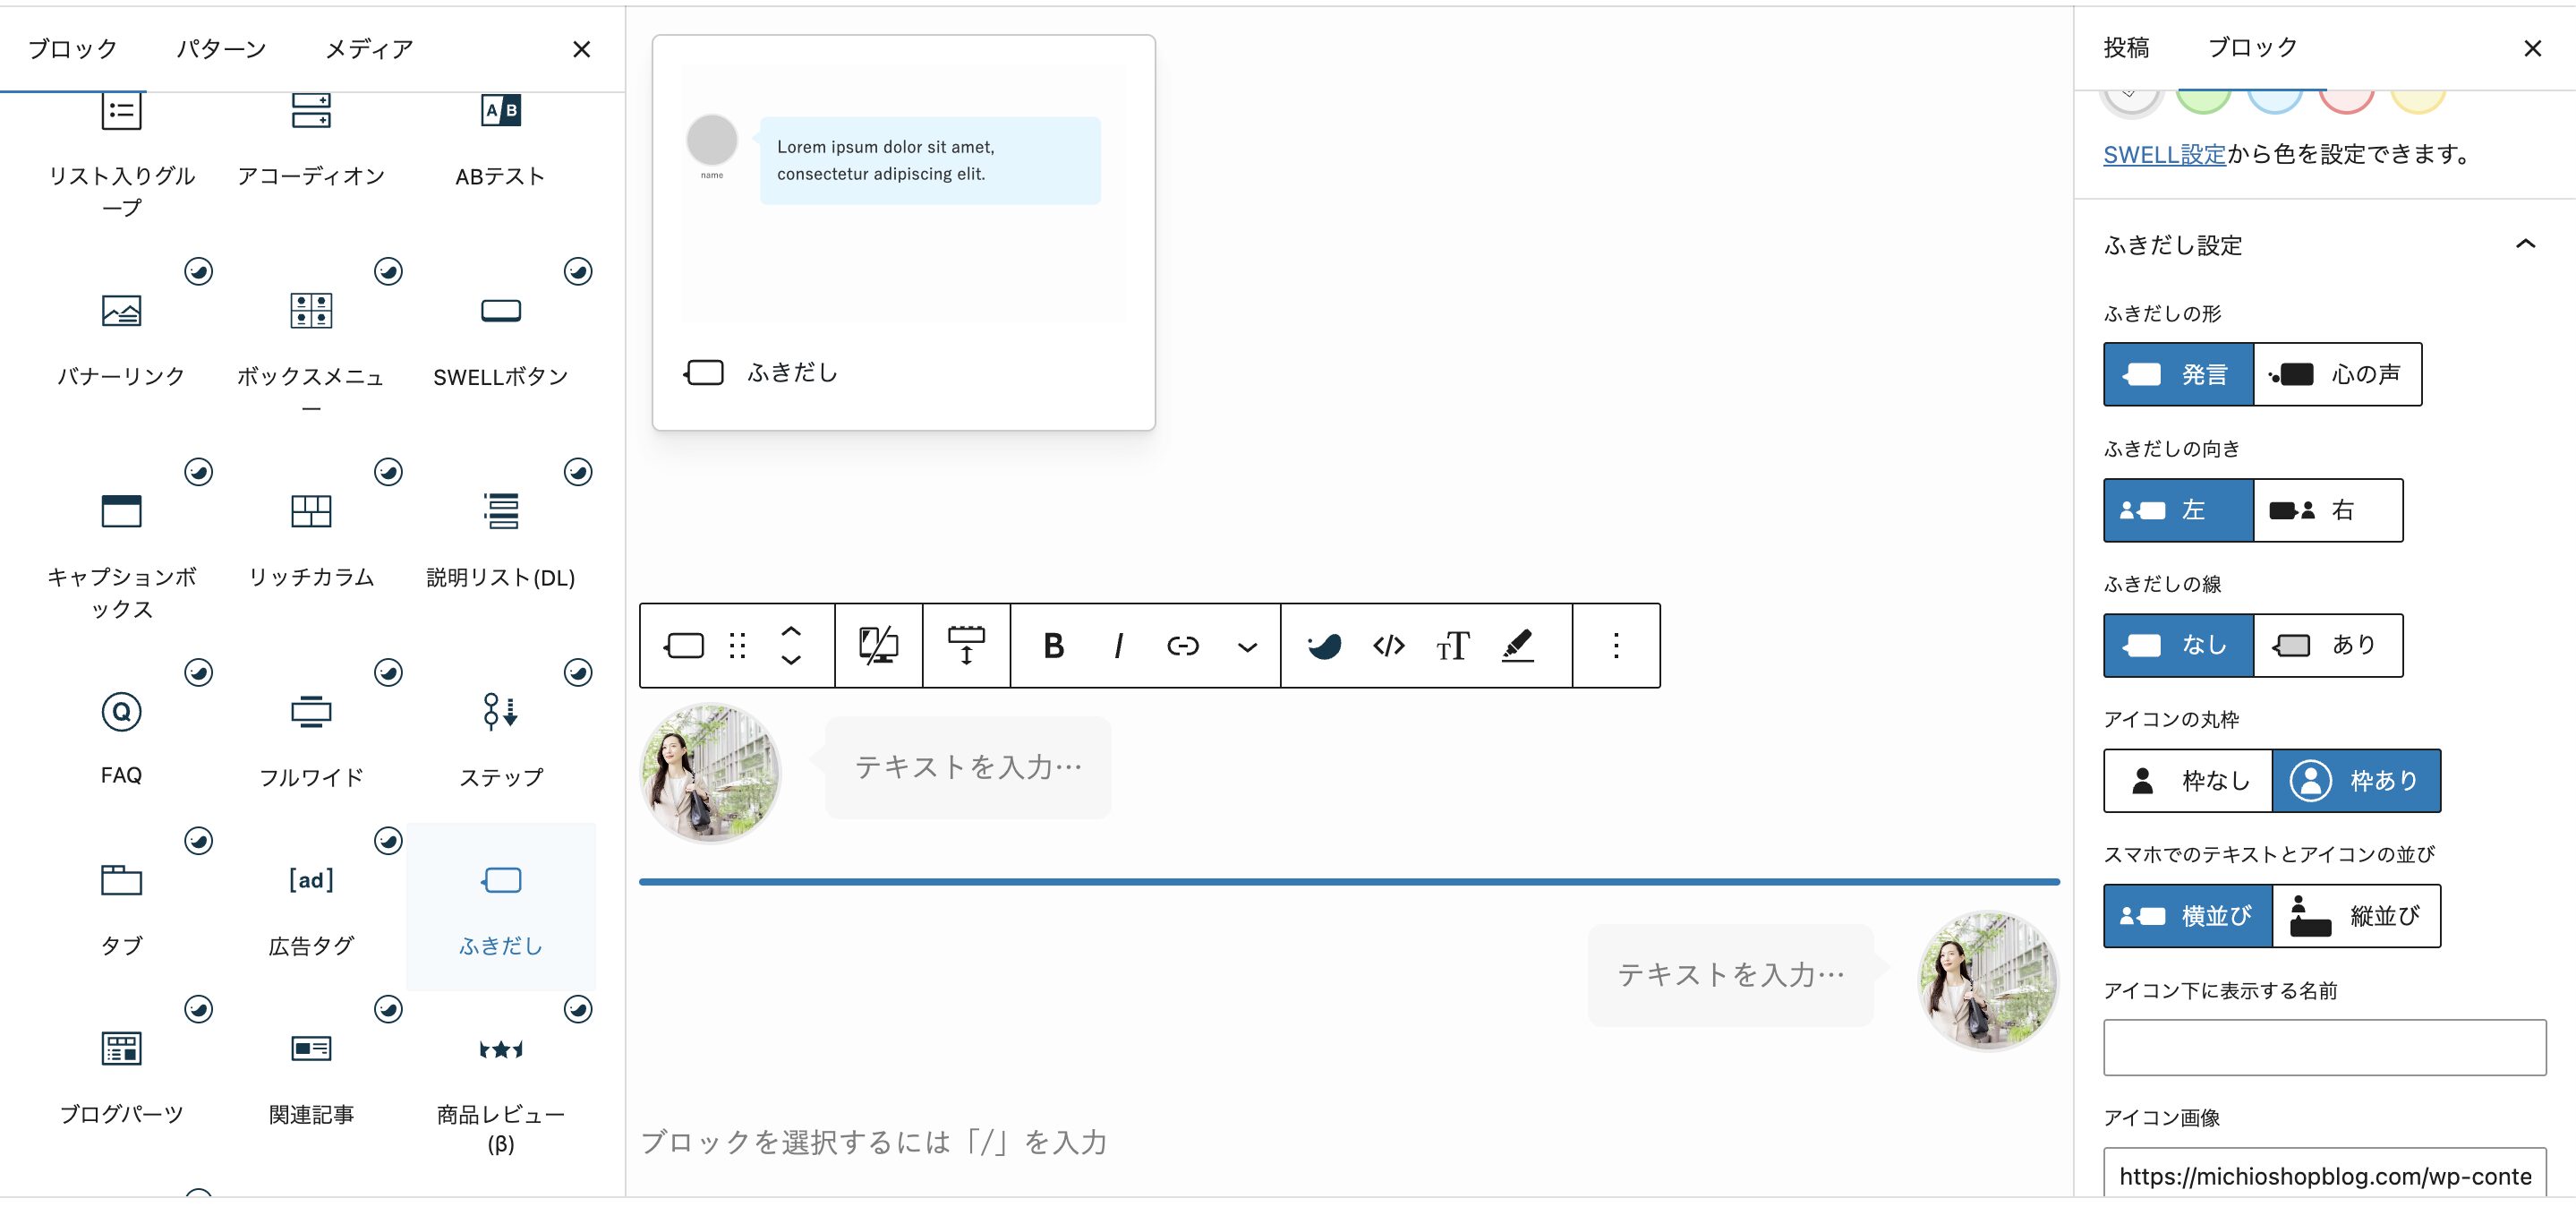This screenshot has height=1207, width=2576.
Task: Open the SWELL設定 link
Action: coord(2164,154)
